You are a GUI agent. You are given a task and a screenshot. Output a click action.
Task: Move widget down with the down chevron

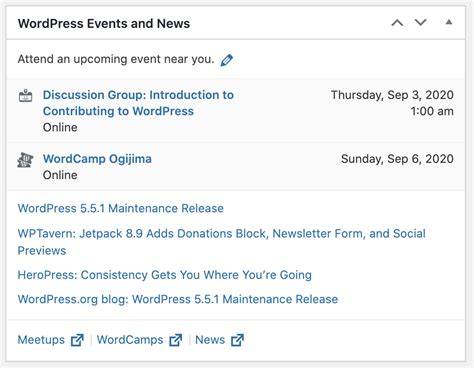point(421,22)
